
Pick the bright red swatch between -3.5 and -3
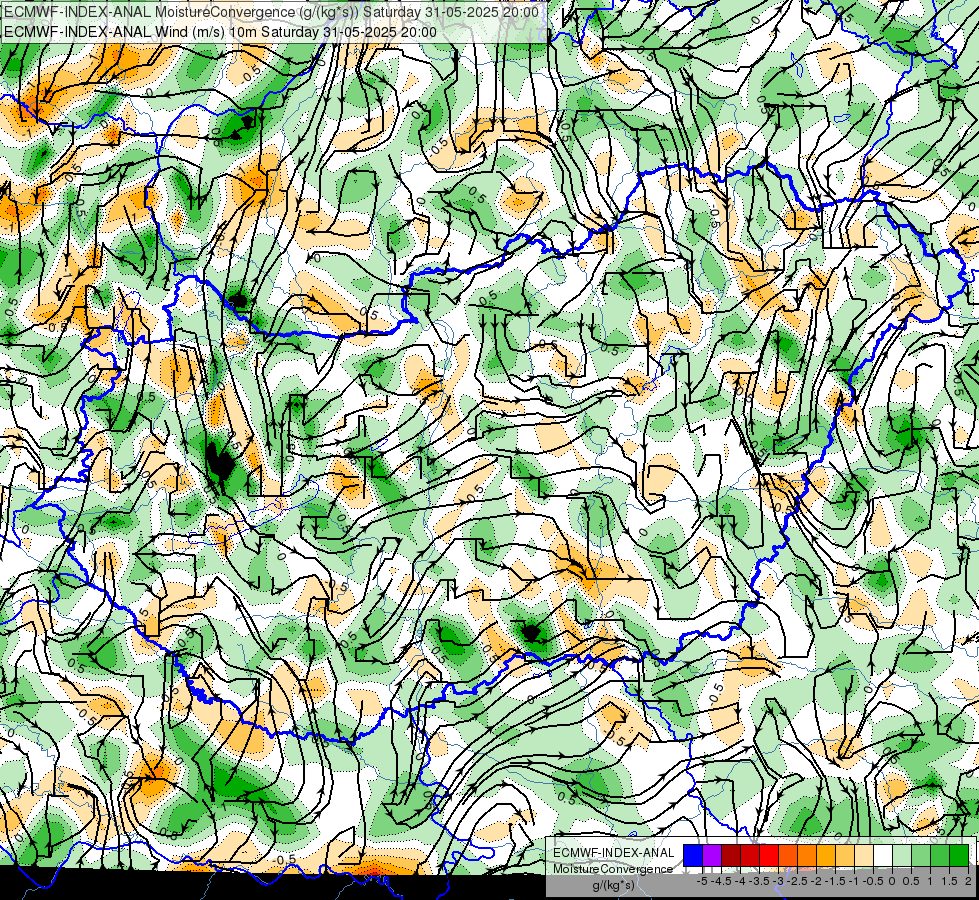point(769,856)
